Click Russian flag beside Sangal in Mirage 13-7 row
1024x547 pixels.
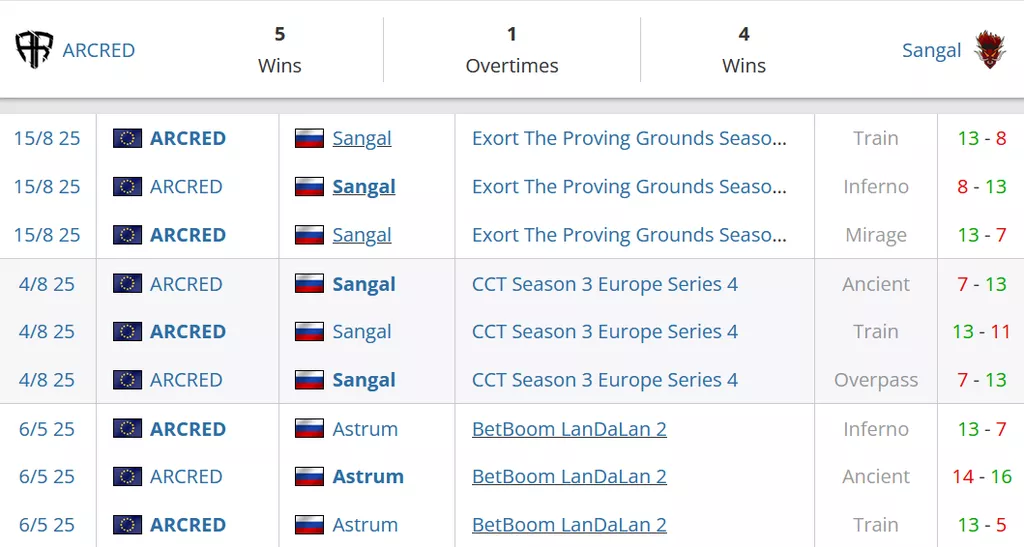[309, 235]
